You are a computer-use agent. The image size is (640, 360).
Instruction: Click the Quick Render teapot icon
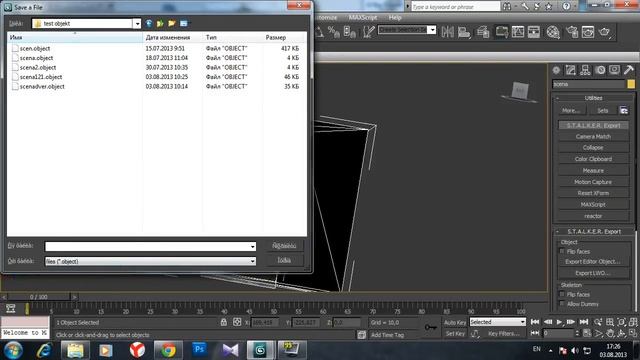pos(604,32)
